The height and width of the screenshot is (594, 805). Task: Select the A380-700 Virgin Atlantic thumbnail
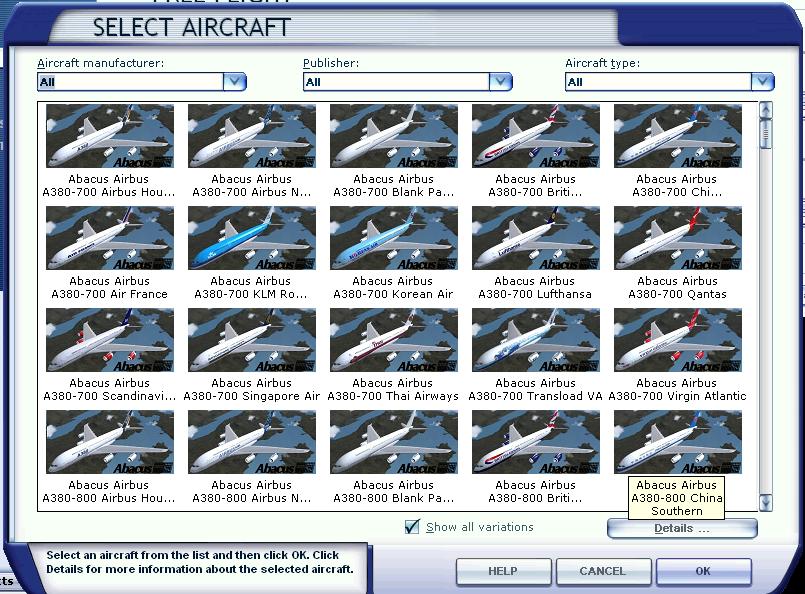click(678, 340)
